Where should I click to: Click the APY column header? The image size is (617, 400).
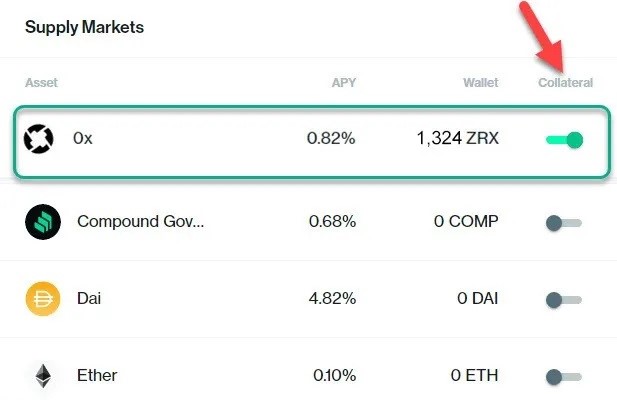[x=344, y=83]
